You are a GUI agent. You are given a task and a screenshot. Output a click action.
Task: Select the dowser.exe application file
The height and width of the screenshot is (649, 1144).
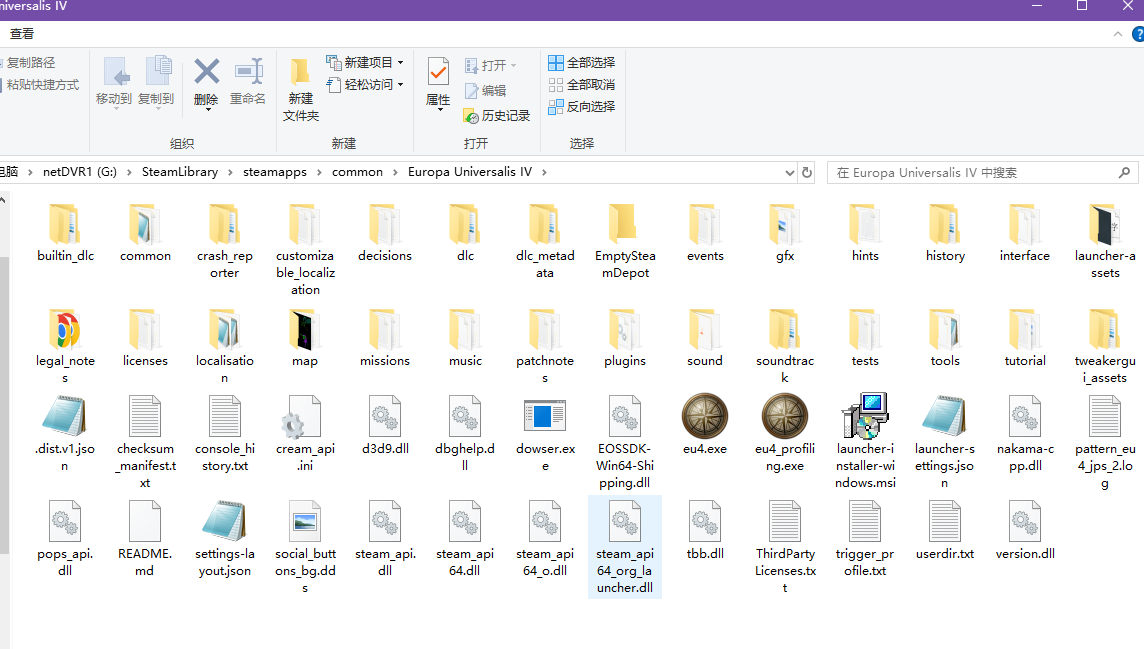(x=545, y=417)
